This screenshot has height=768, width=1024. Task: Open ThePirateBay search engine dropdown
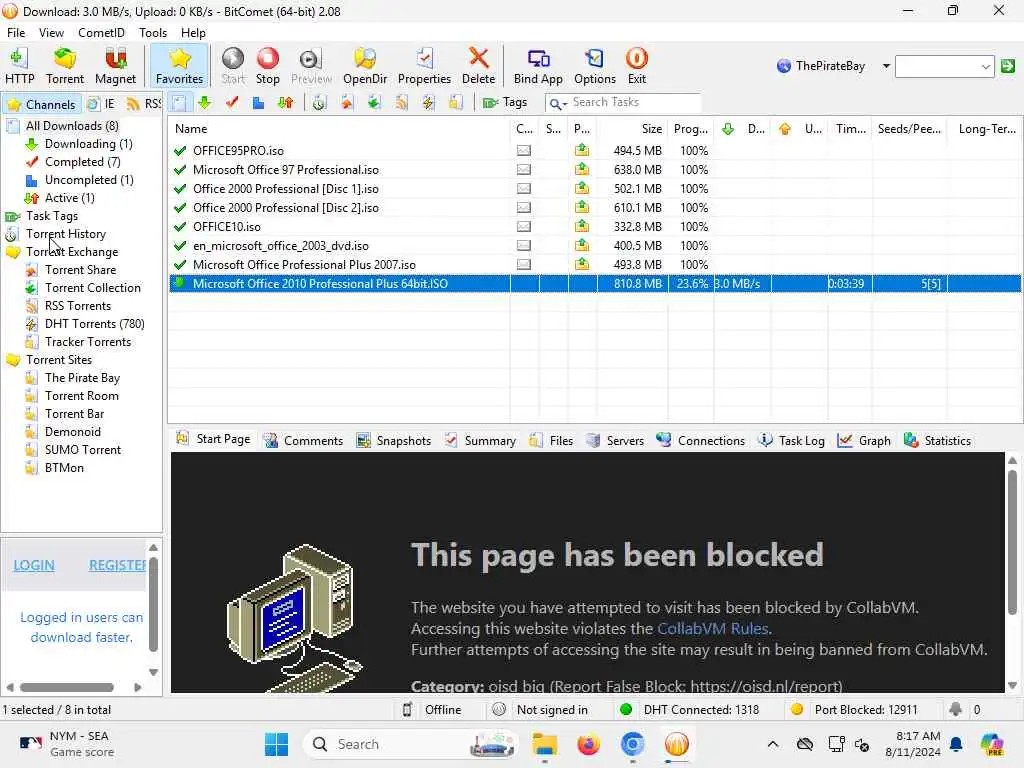pos(886,66)
